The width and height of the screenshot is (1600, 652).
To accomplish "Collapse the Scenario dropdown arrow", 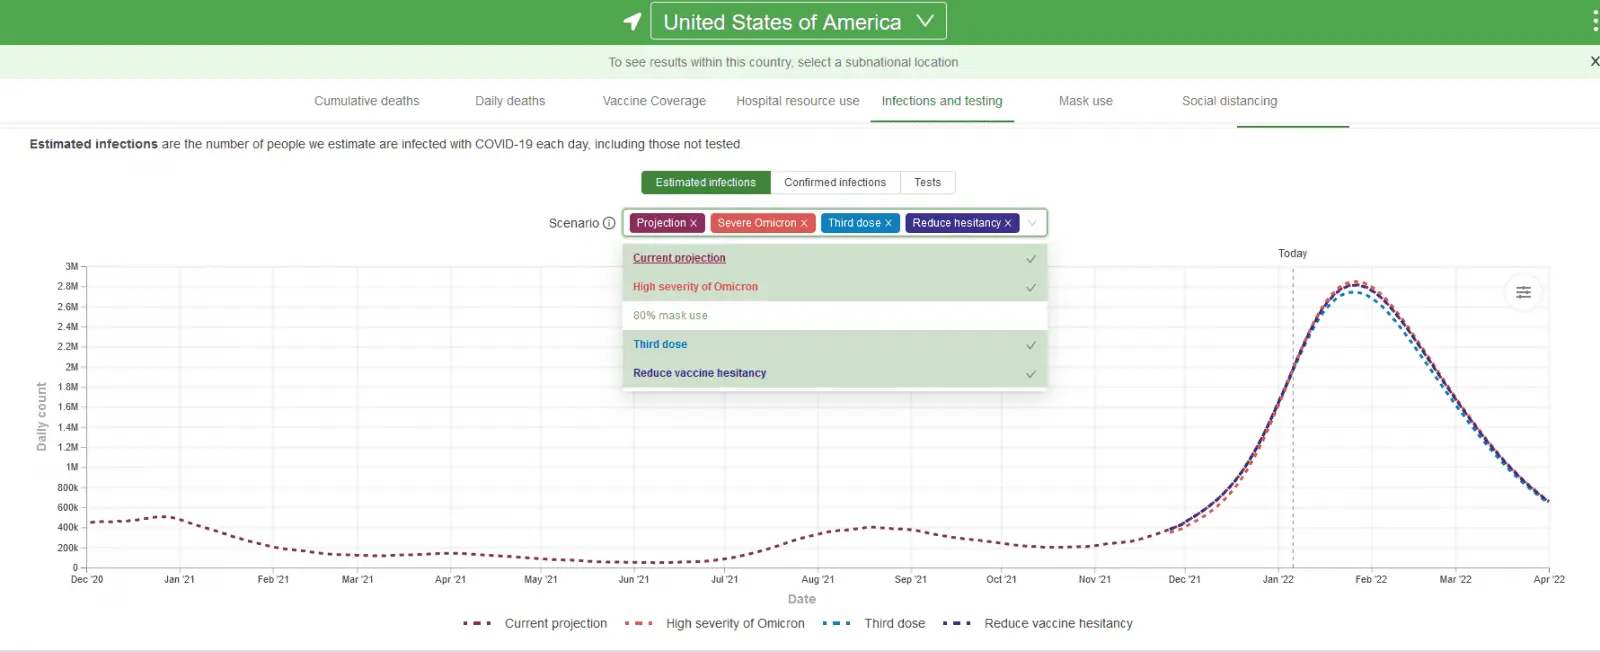I will tap(1033, 223).
